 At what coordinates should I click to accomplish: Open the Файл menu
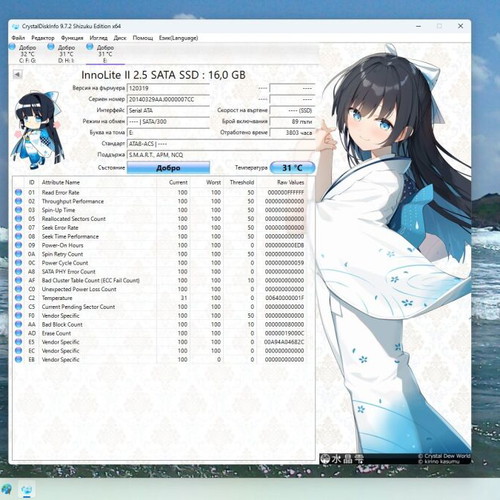tap(18, 38)
